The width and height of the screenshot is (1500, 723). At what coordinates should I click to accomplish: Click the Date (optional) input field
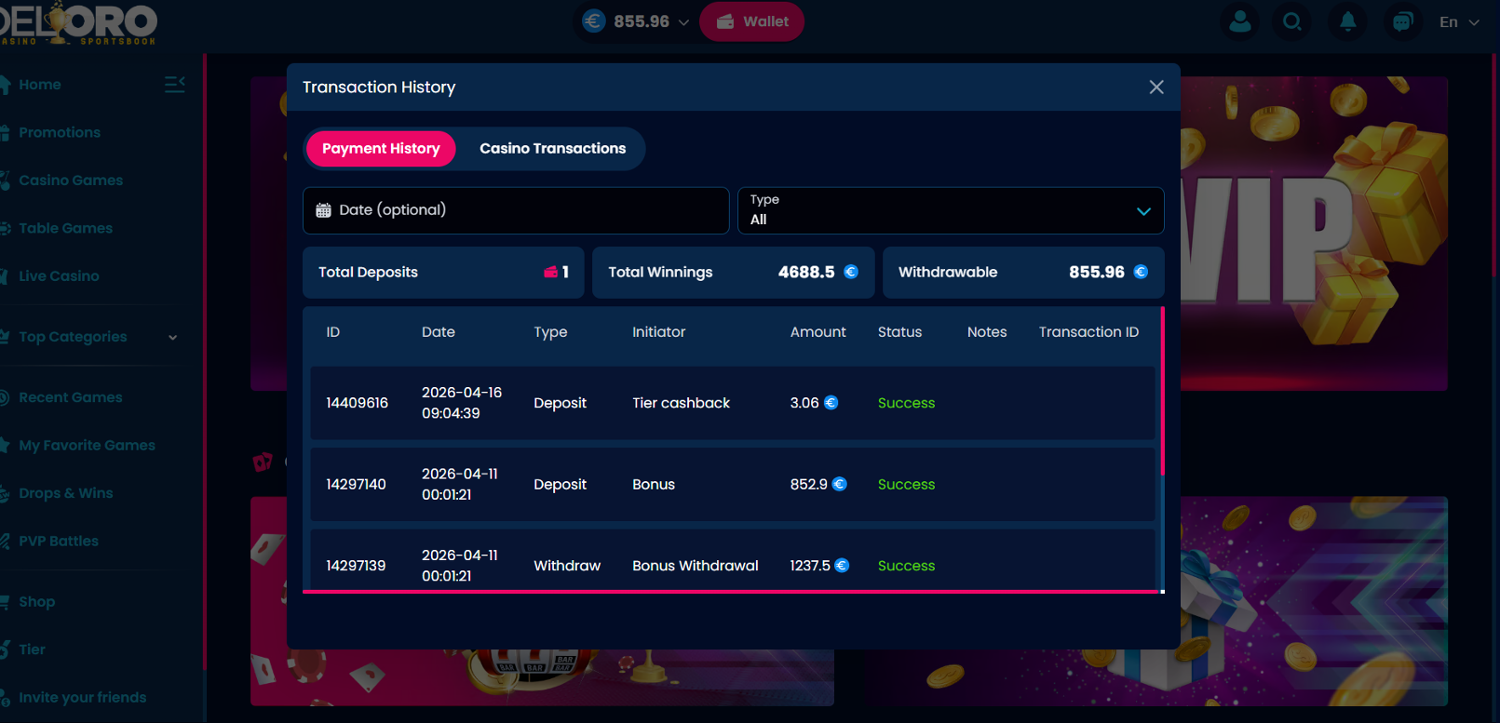516,210
